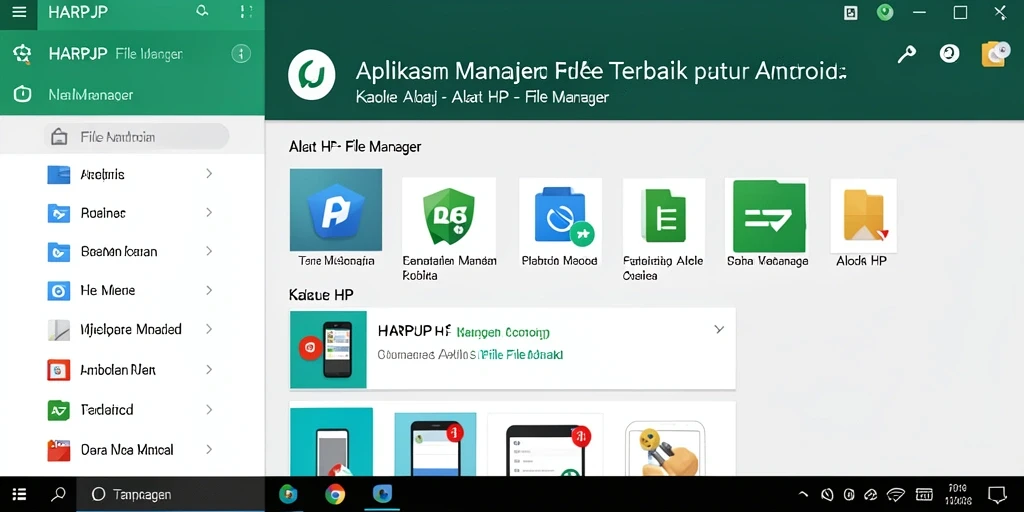Image resolution: width=1024 pixels, height=512 pixels.
Task: Expand the Arebmis row chevron
Action: (x=209, y=174)
